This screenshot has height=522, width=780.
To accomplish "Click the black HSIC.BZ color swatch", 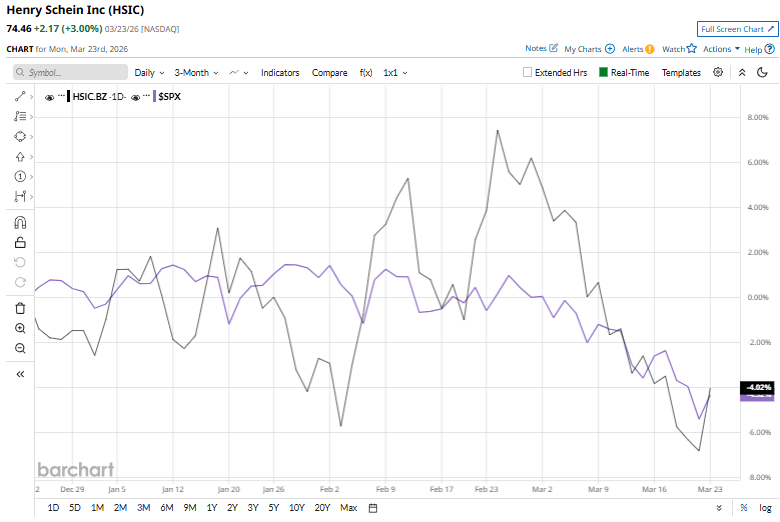I will (x=69, y=97).
